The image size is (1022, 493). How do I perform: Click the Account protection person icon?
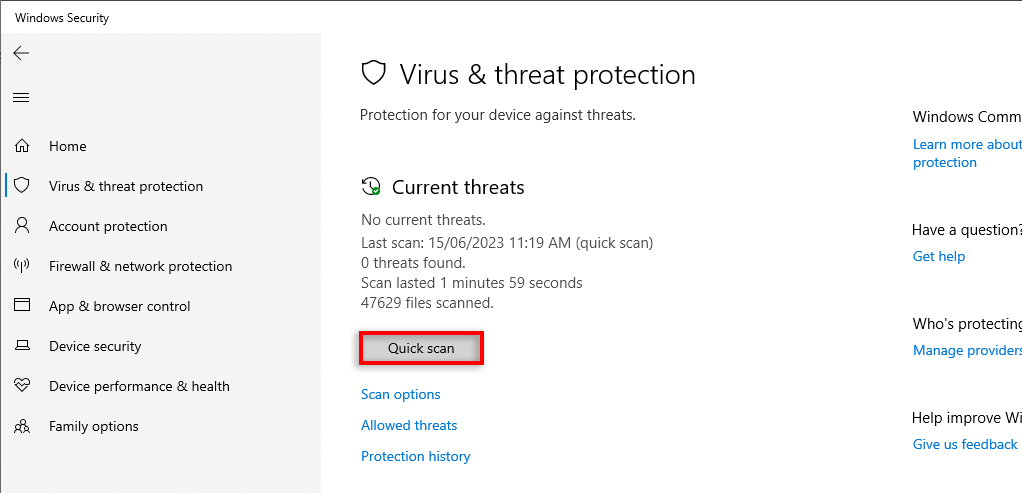21,226
